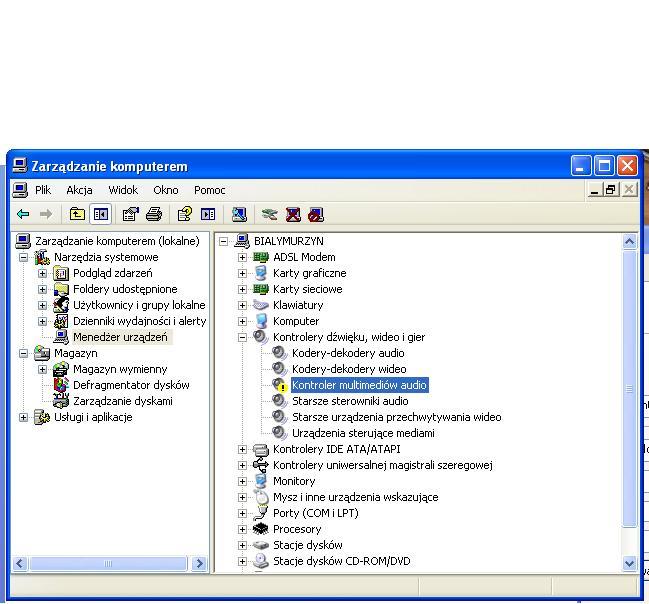
Task: Restore the inner console window via restore button
Action: coord(610,190)
